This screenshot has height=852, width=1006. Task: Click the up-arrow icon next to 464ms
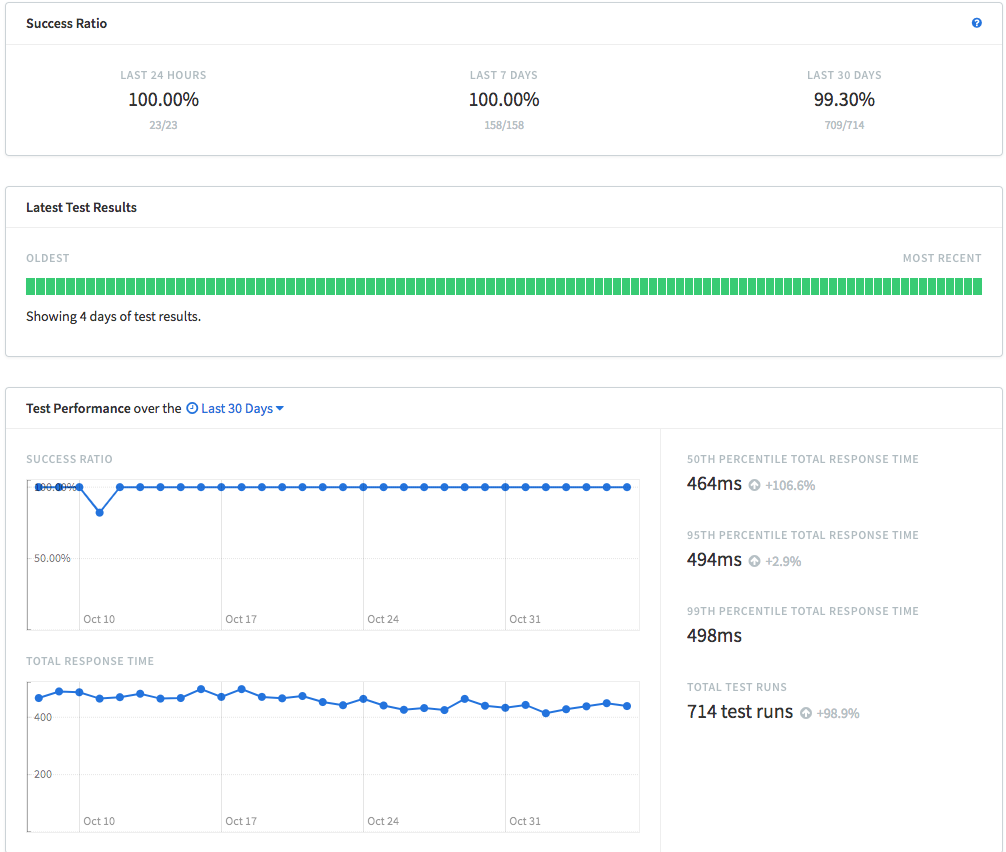click(754, 485)
